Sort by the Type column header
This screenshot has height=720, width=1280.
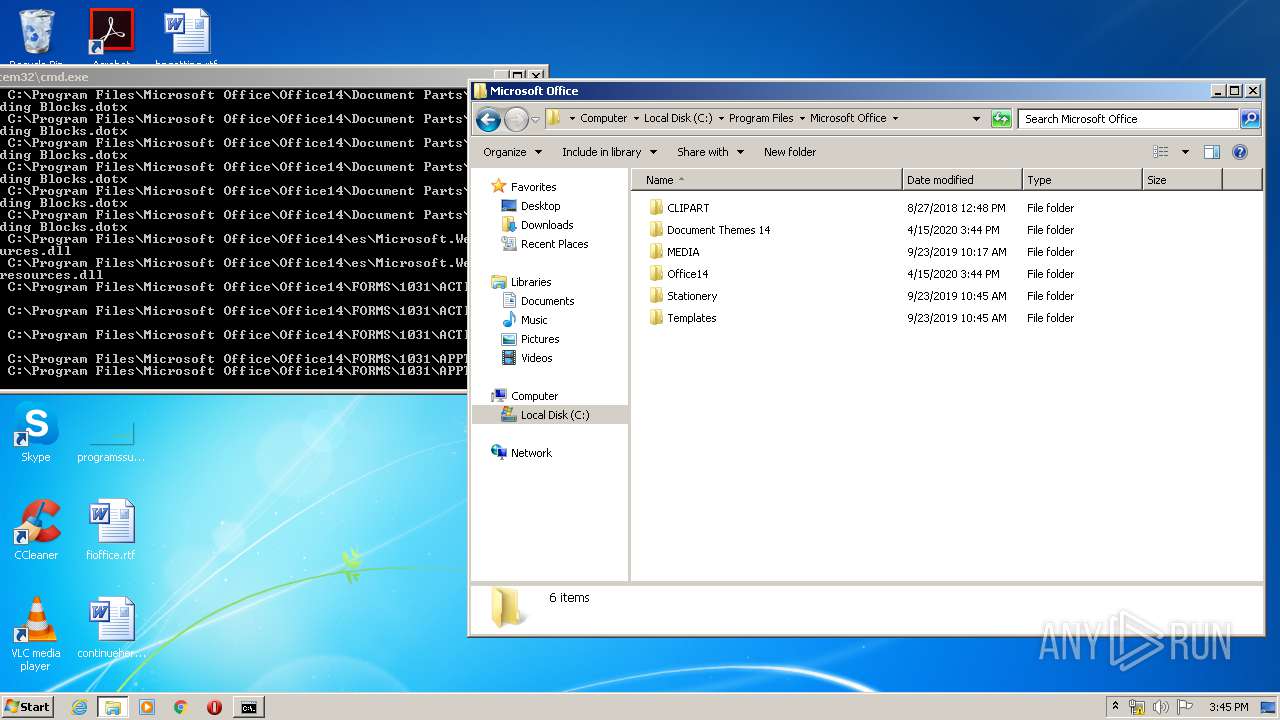pyautogui.click(x=1082, y=180)
